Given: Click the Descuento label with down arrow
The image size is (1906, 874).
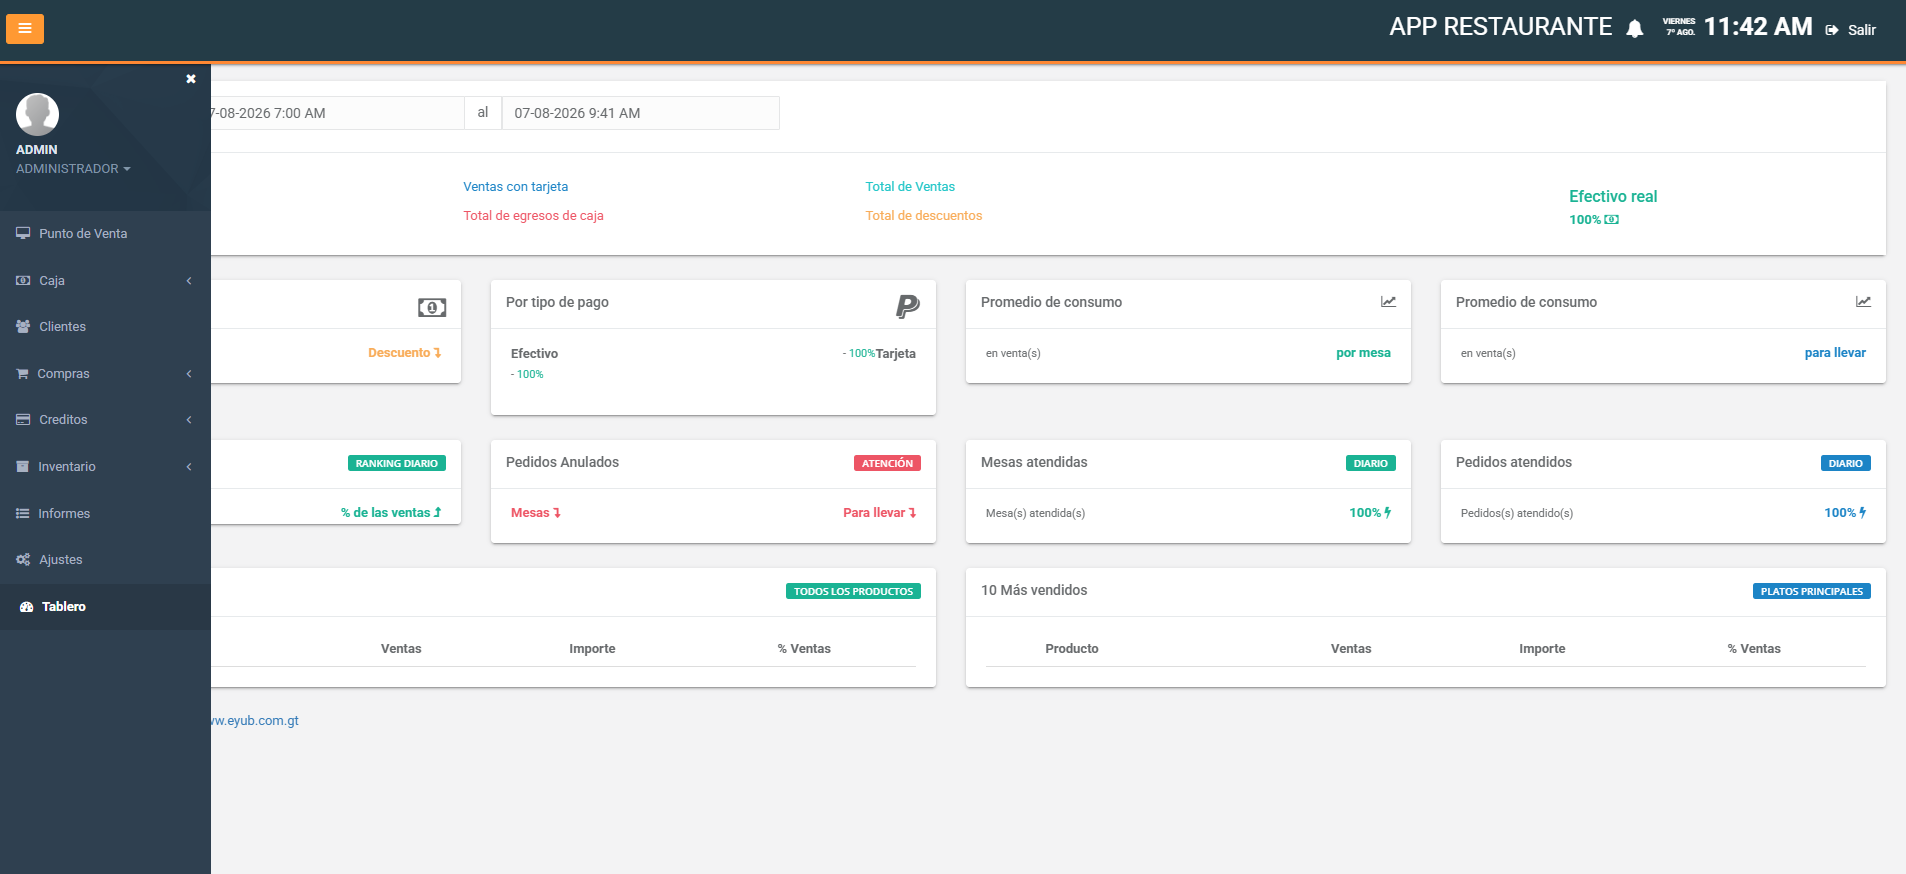Looking at the screenshot, I should coord(404,353).
